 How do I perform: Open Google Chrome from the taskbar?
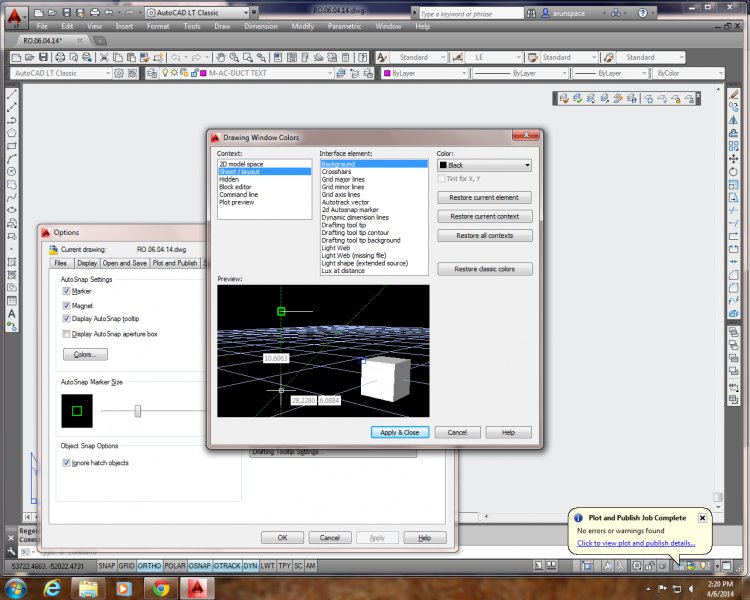point(160,586)
